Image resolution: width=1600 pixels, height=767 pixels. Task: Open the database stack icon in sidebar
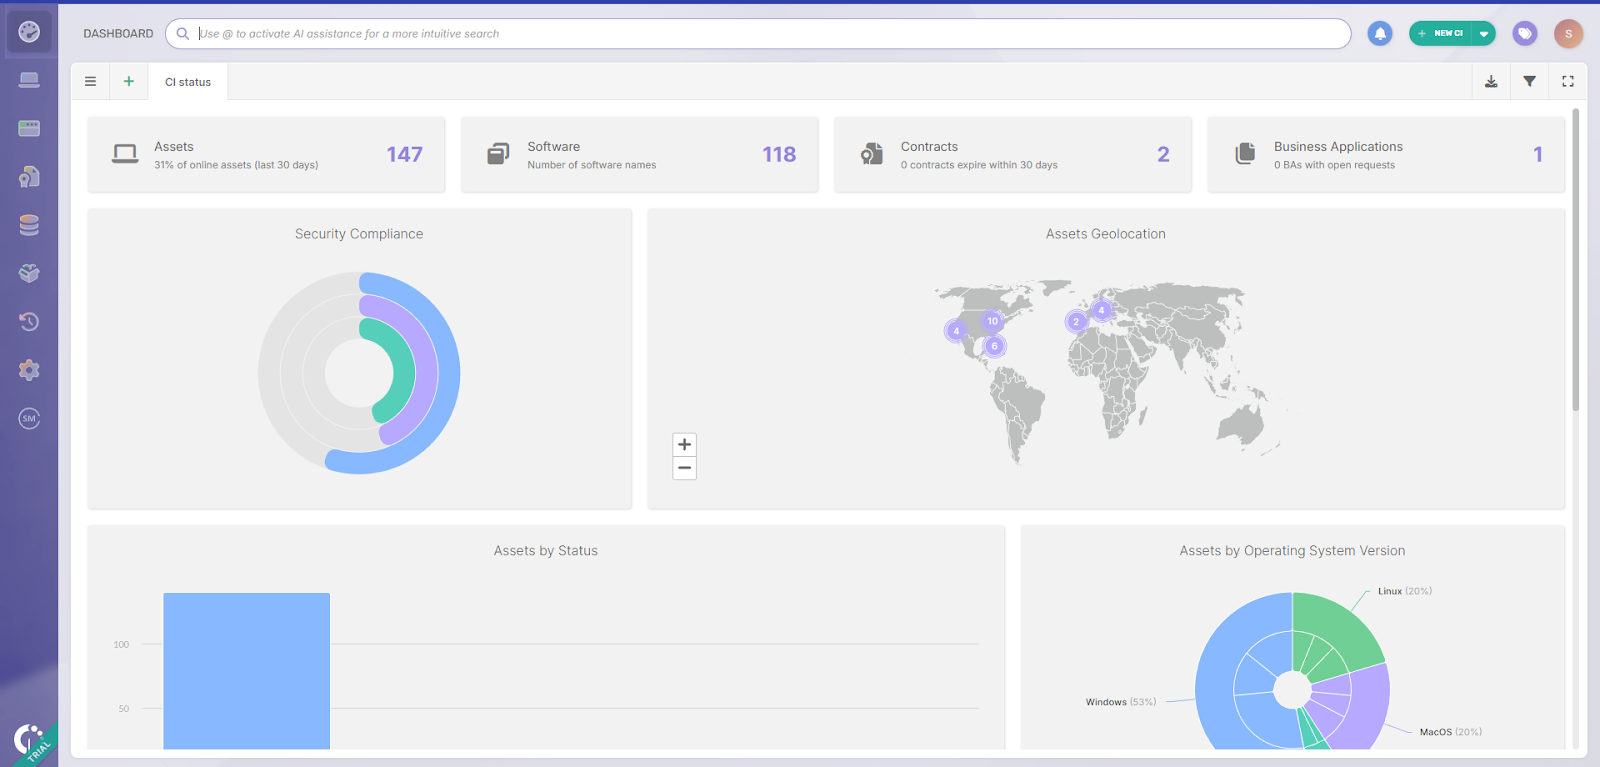tap(29, 225)
